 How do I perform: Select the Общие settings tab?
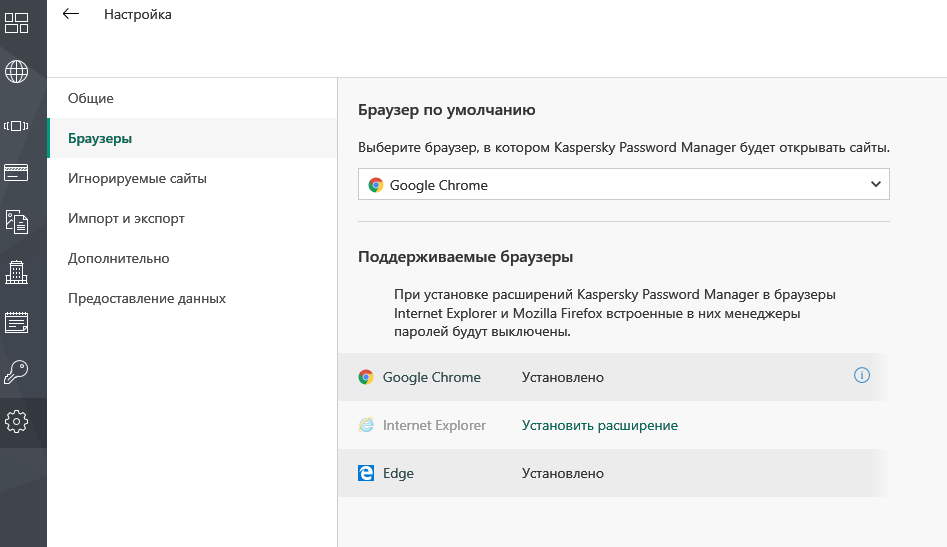click(x=91, y=98)
